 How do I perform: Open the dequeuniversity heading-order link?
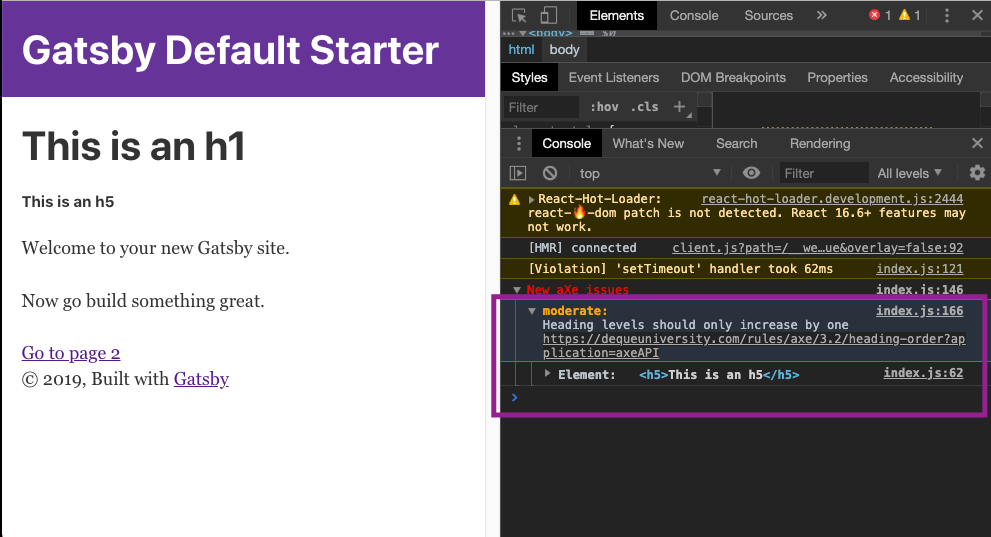[753, 346]
